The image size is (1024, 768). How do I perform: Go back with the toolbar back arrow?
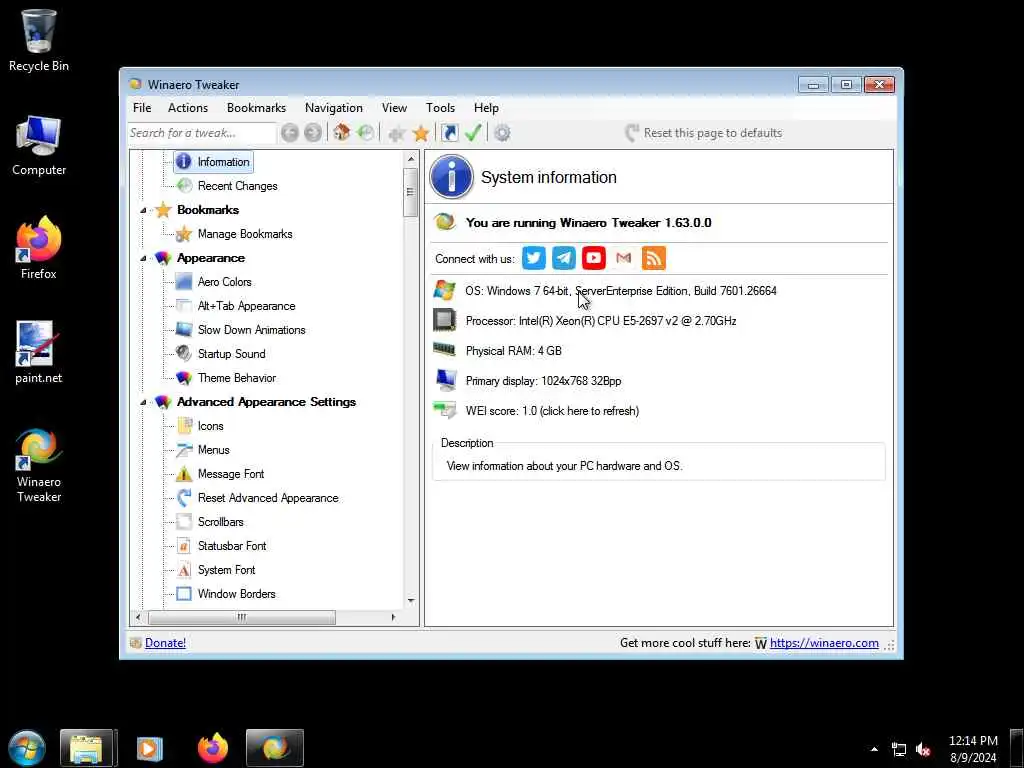(x=290, y=133)
